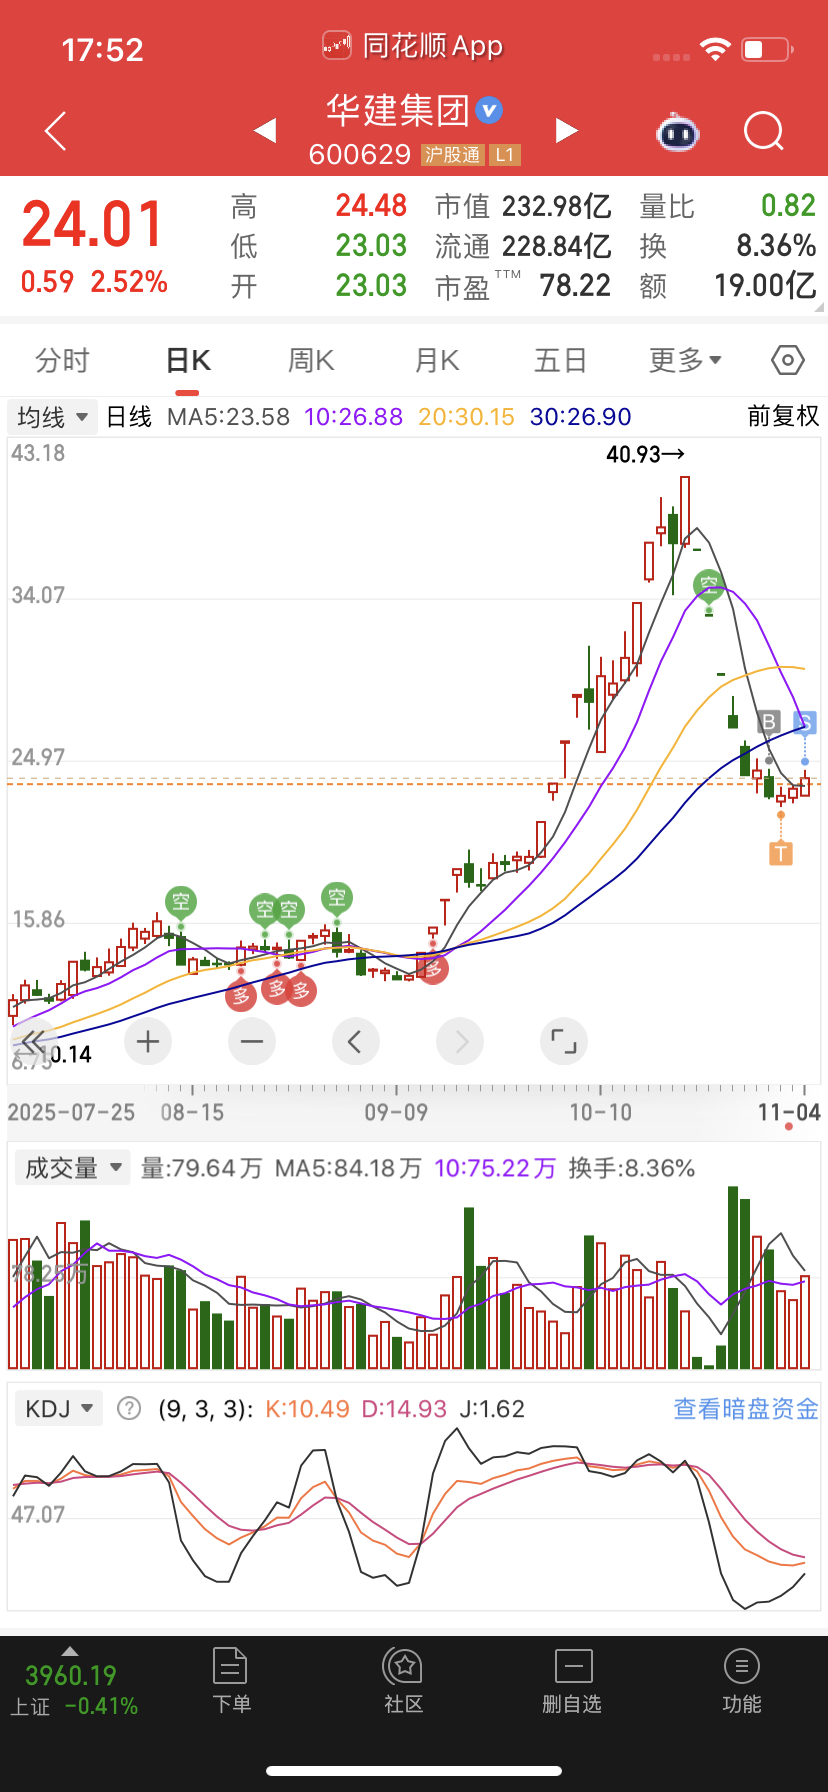Open chart settings hexagon icon
The height and width of the screenshot is (1792, 828).
(788, 360)
